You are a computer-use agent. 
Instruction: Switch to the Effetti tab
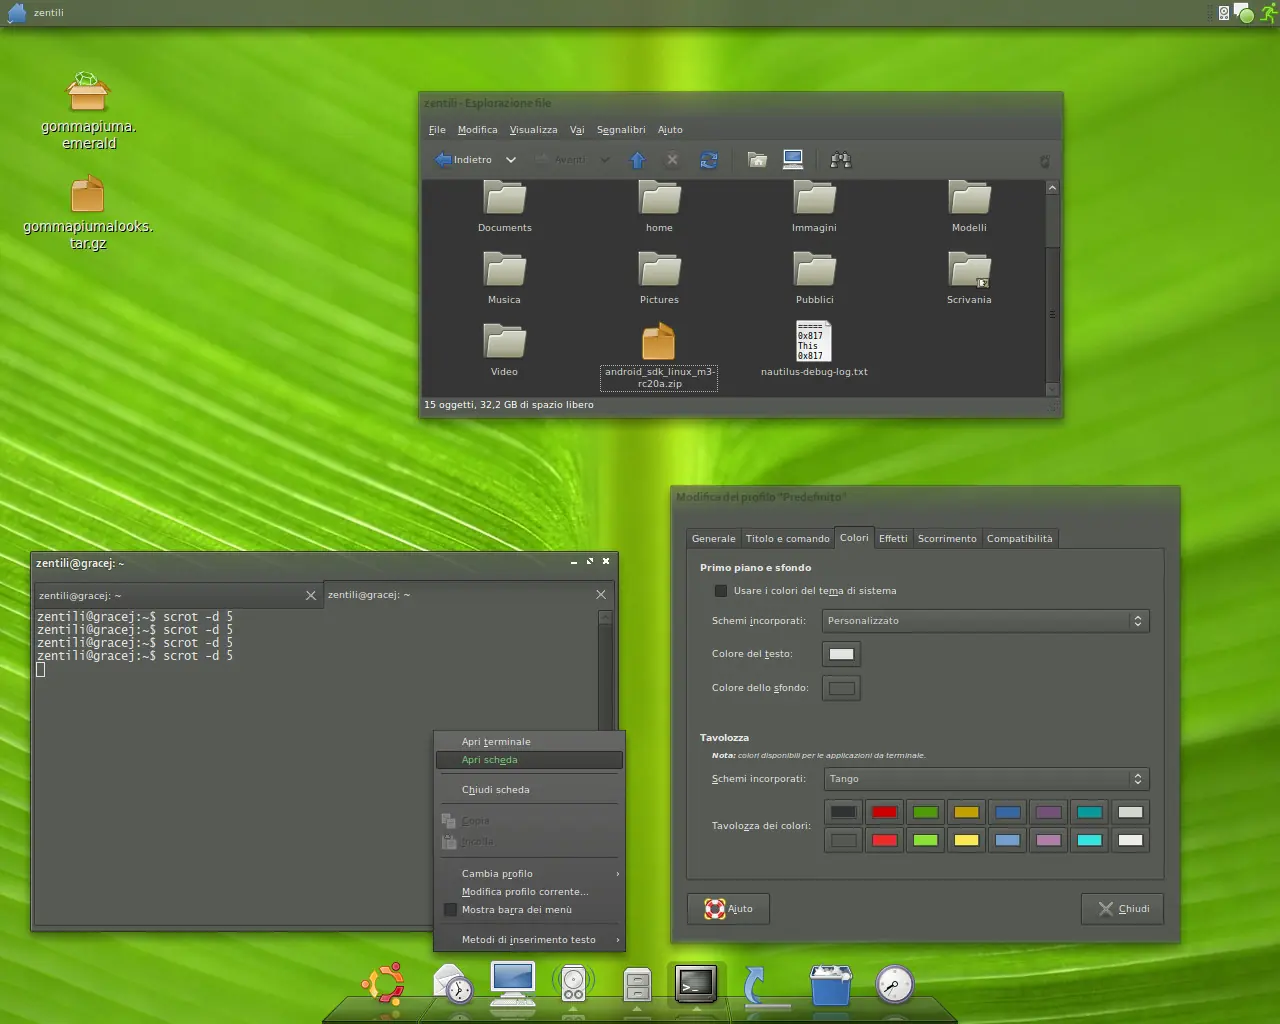[893, 539]
